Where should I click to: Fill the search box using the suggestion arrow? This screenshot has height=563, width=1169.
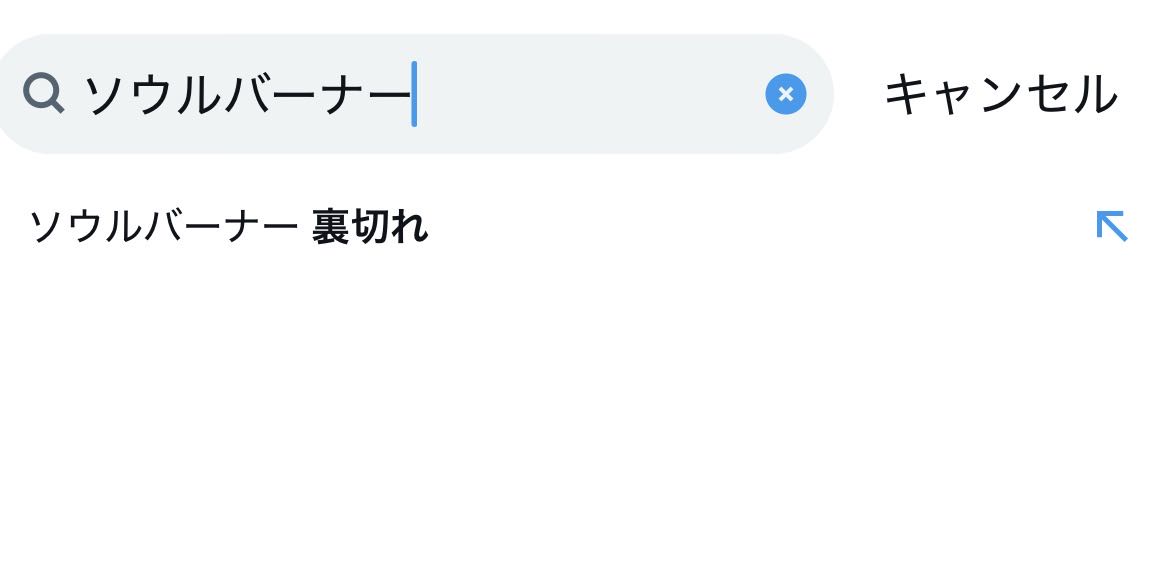1111,227
